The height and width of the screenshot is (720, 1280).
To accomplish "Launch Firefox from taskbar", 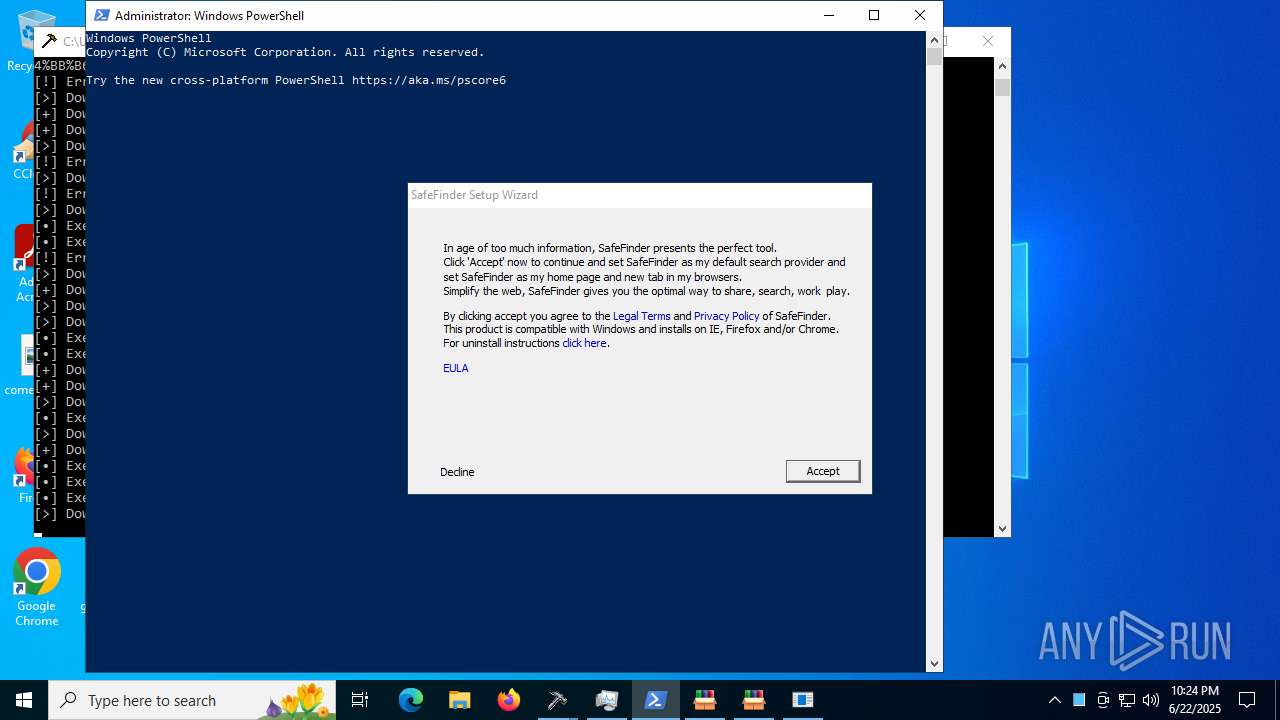I will [509, 700].
